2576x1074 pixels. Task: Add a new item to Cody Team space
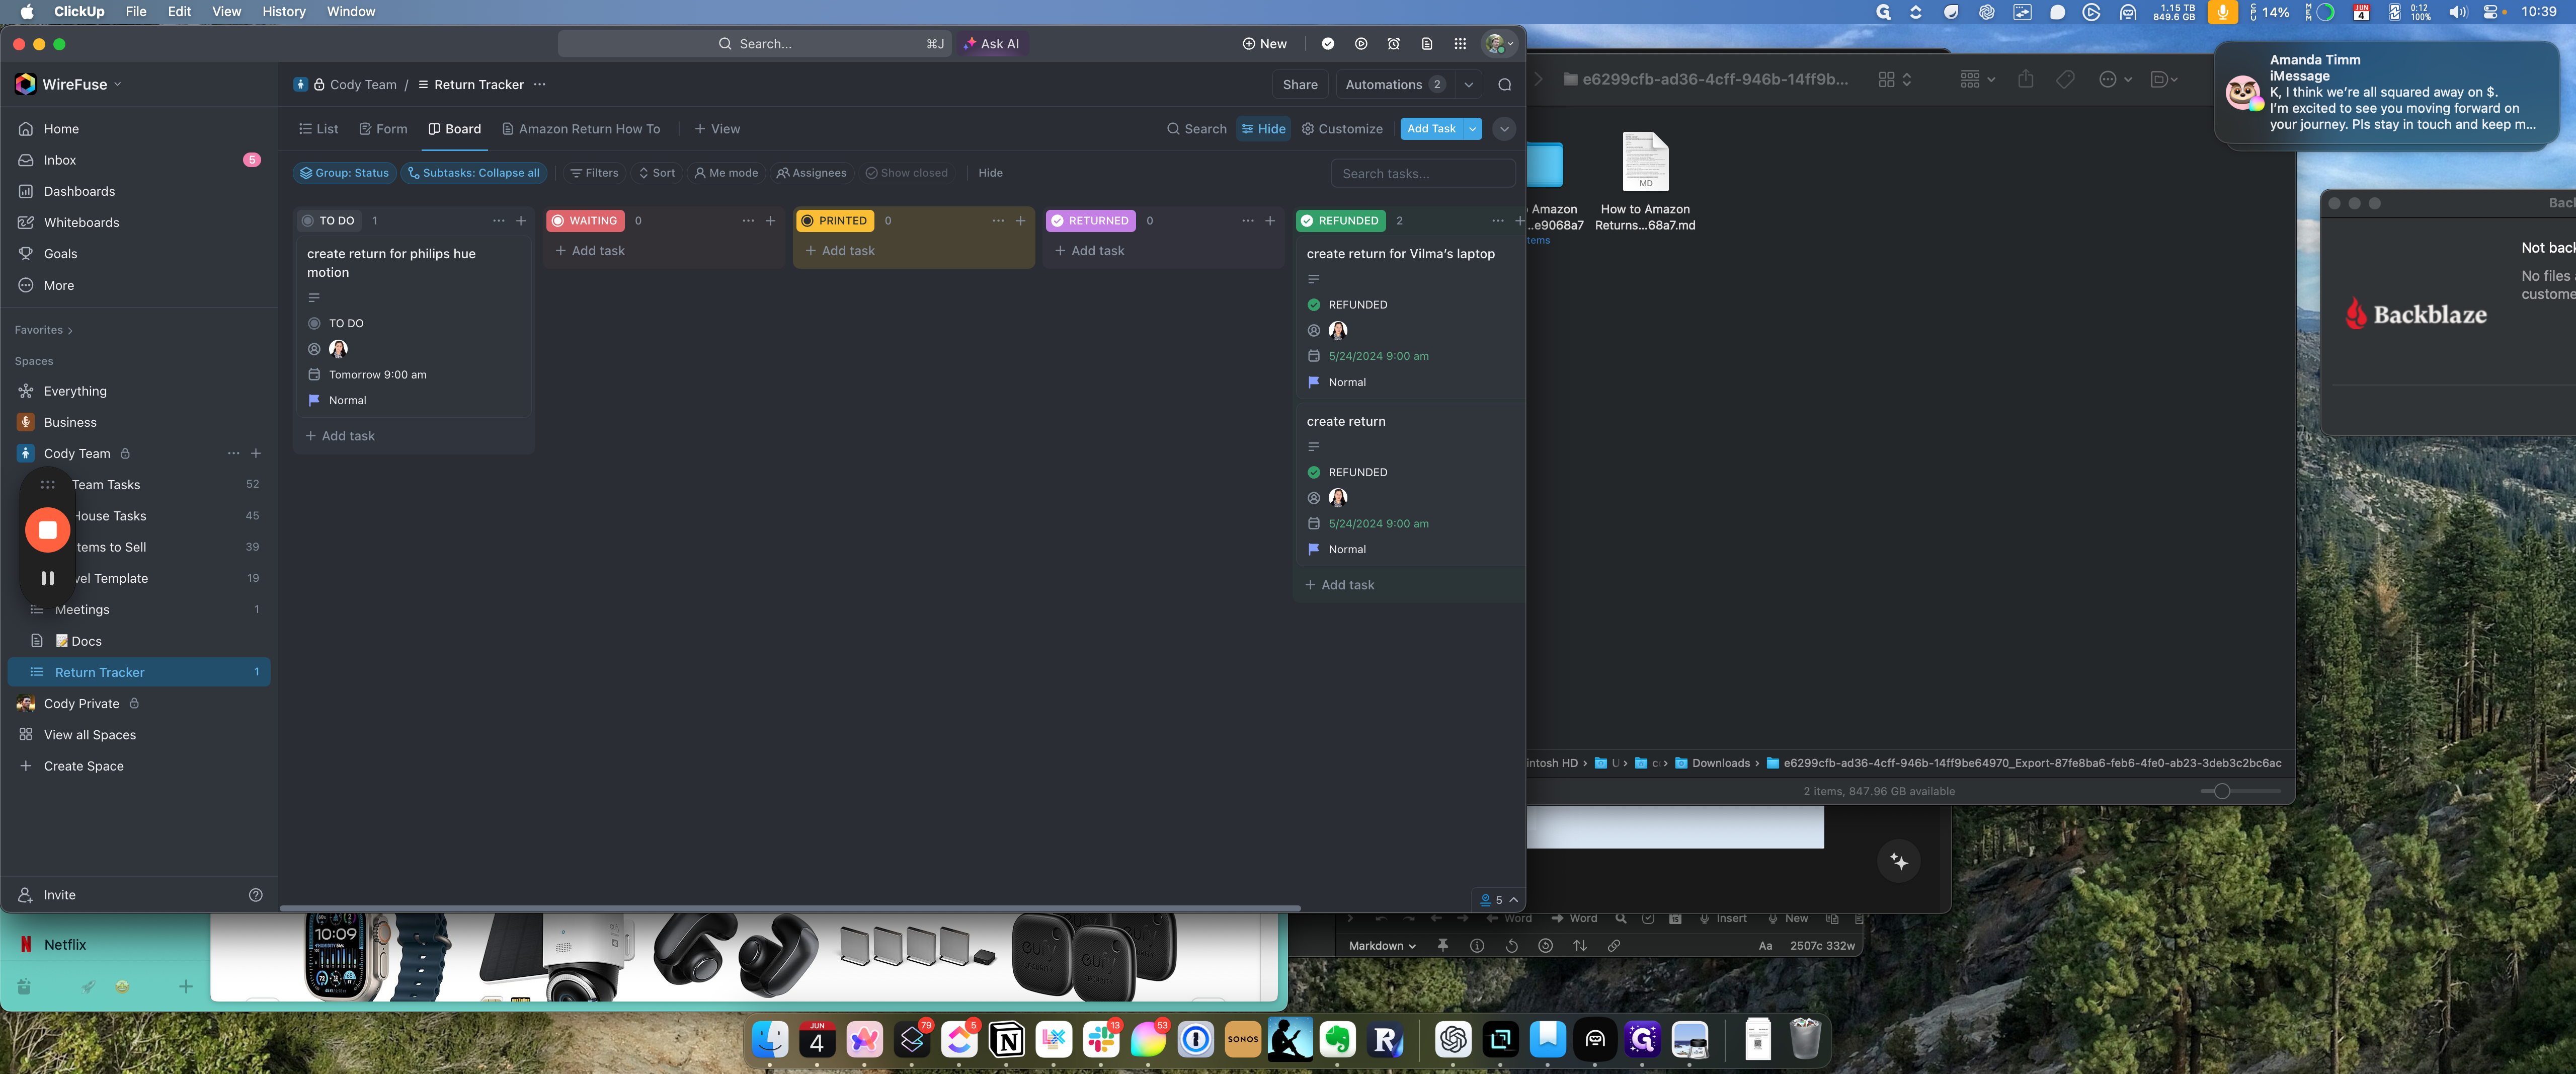tap(256, 453)
